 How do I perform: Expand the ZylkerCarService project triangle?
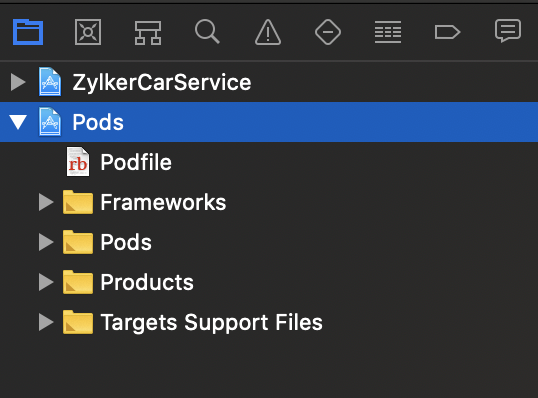[x=18, y=82]
